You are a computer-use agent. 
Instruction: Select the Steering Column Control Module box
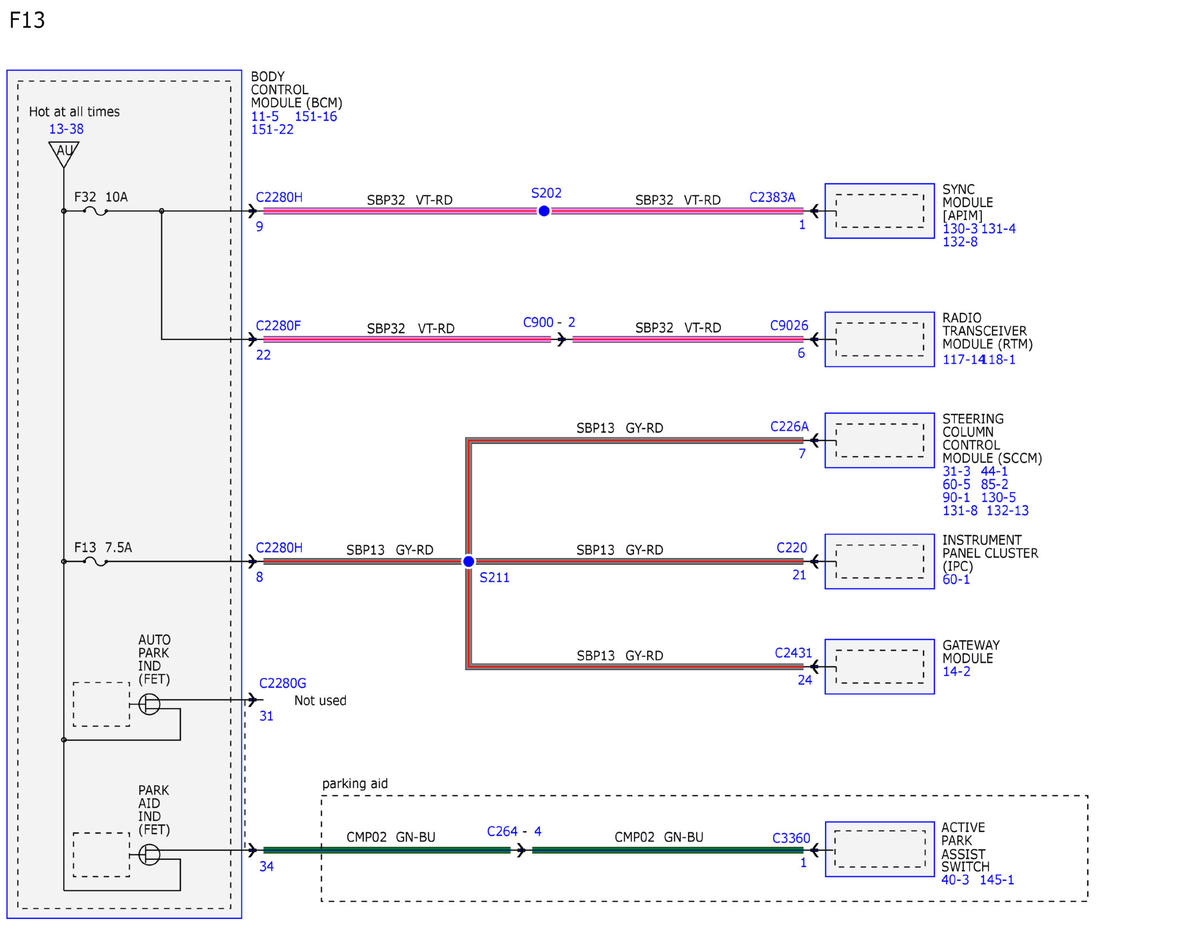[879, 440]
